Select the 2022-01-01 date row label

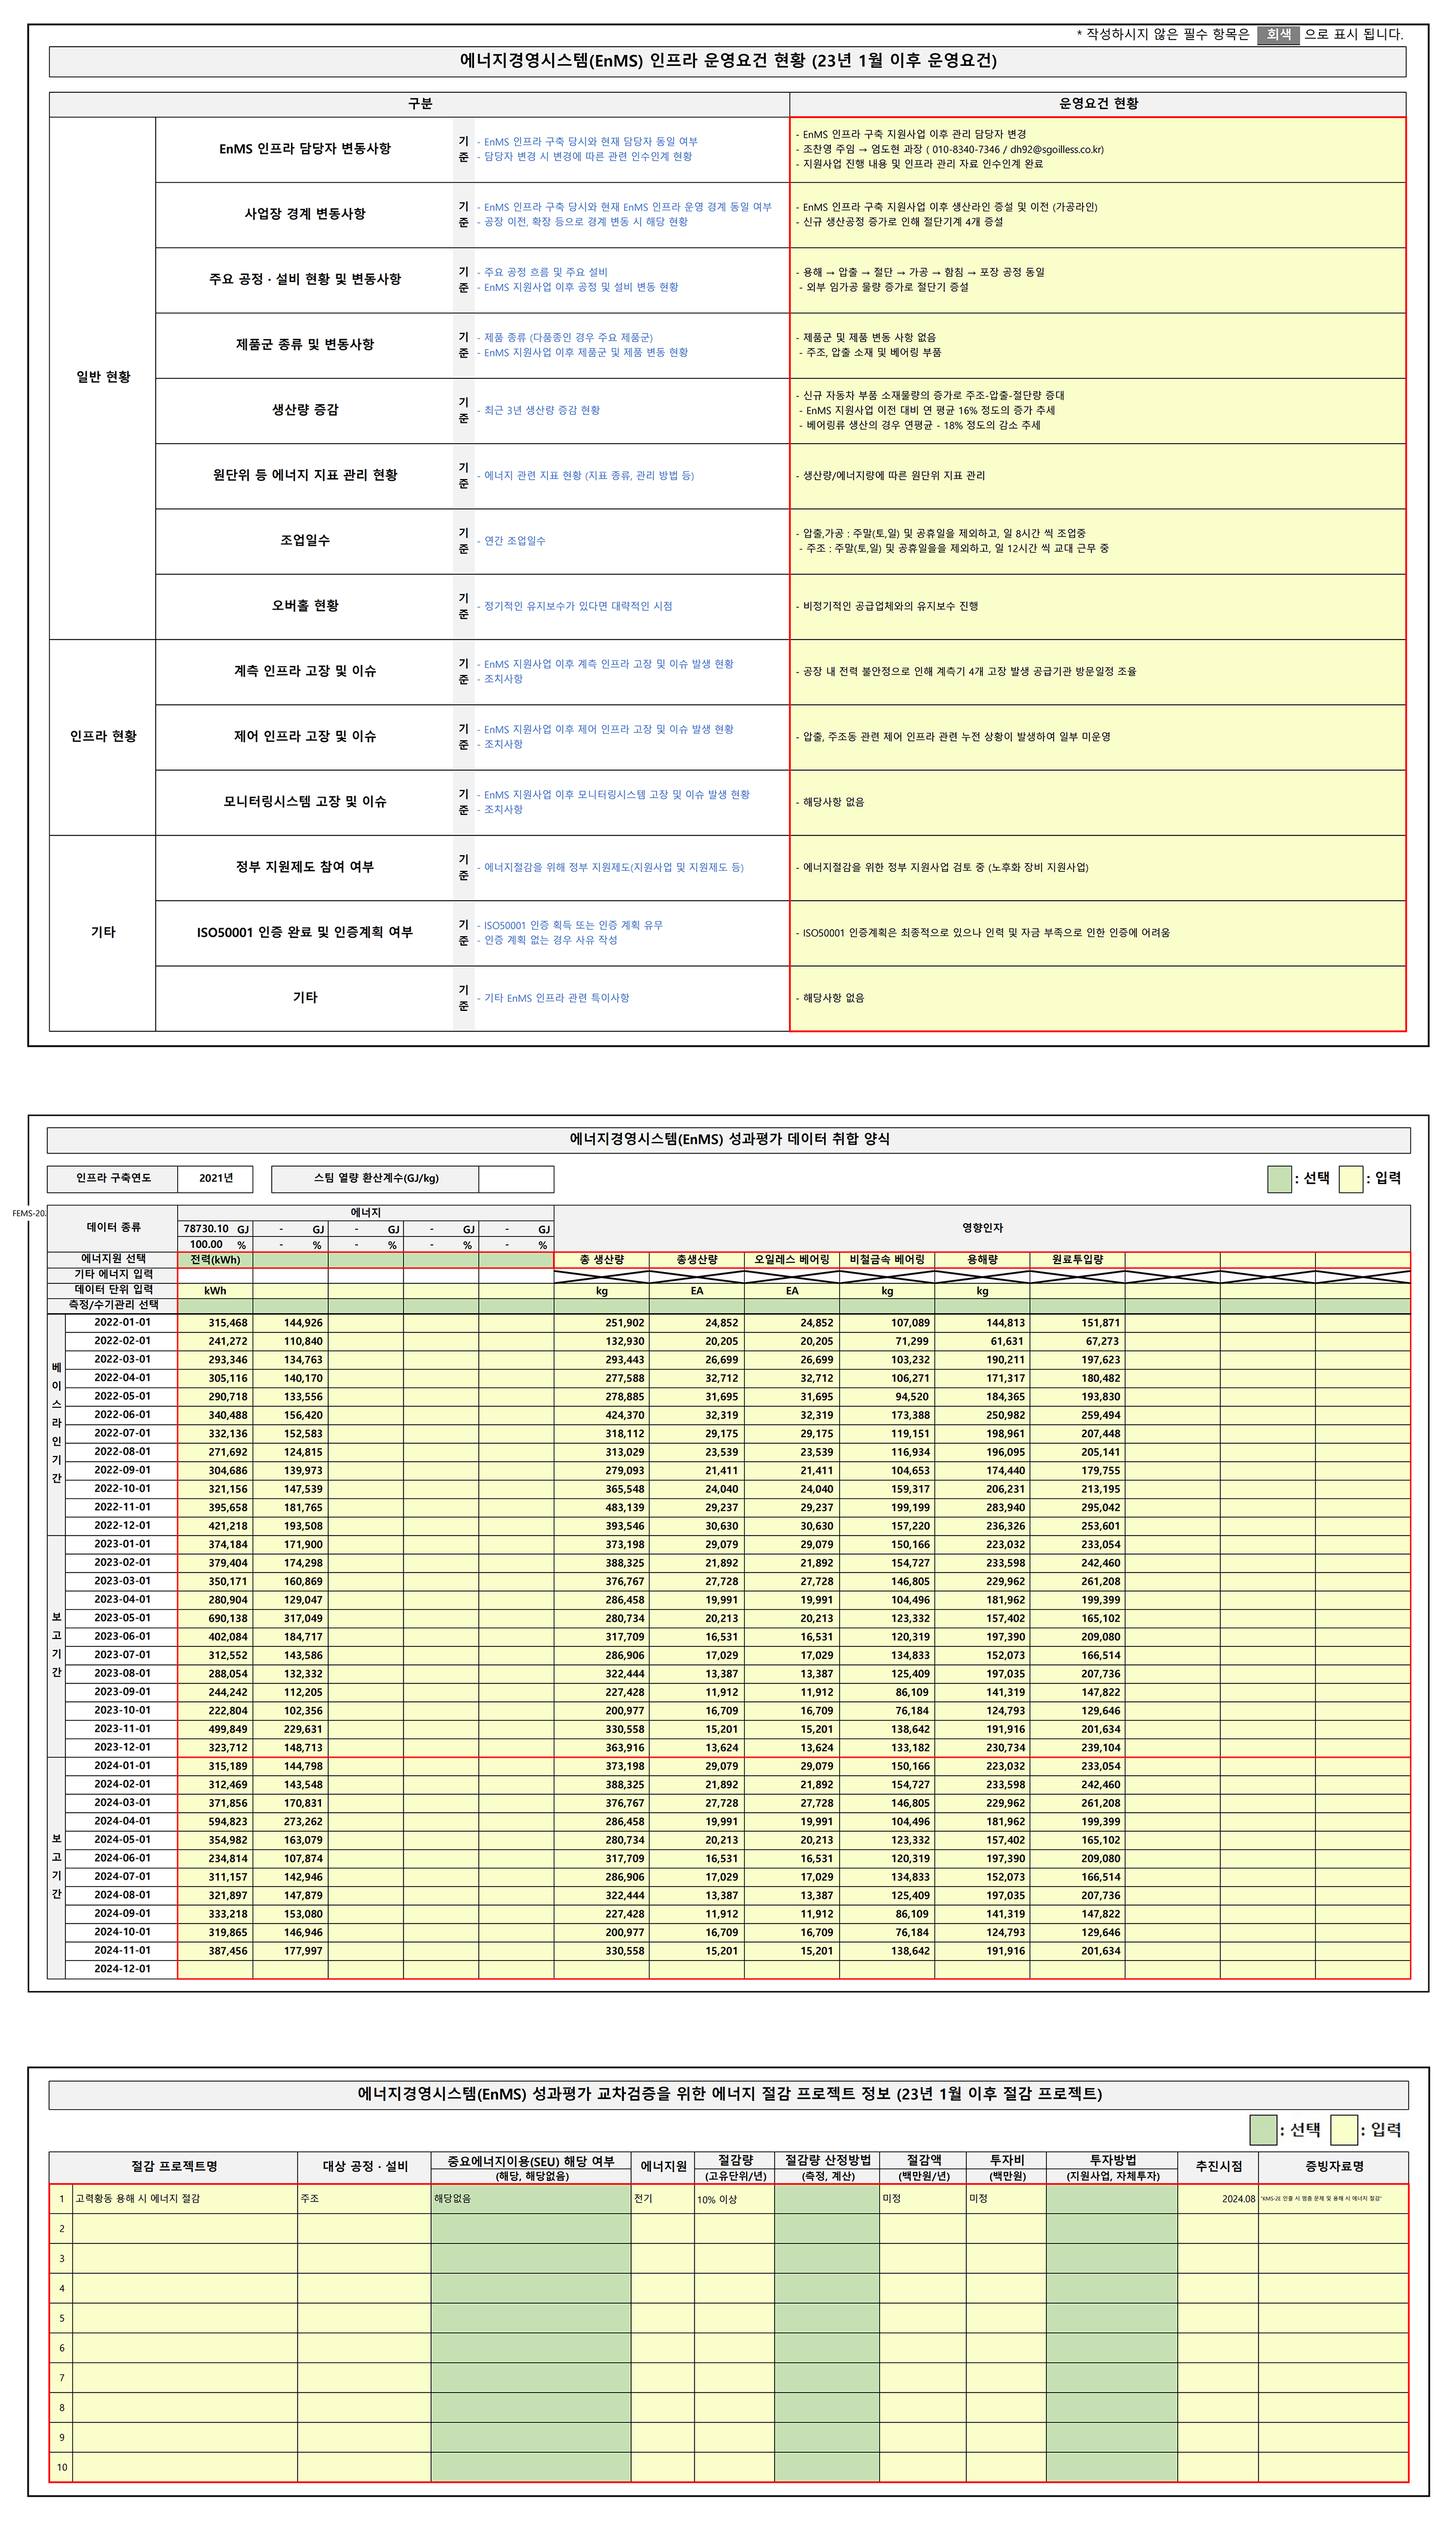point(122,1322)
